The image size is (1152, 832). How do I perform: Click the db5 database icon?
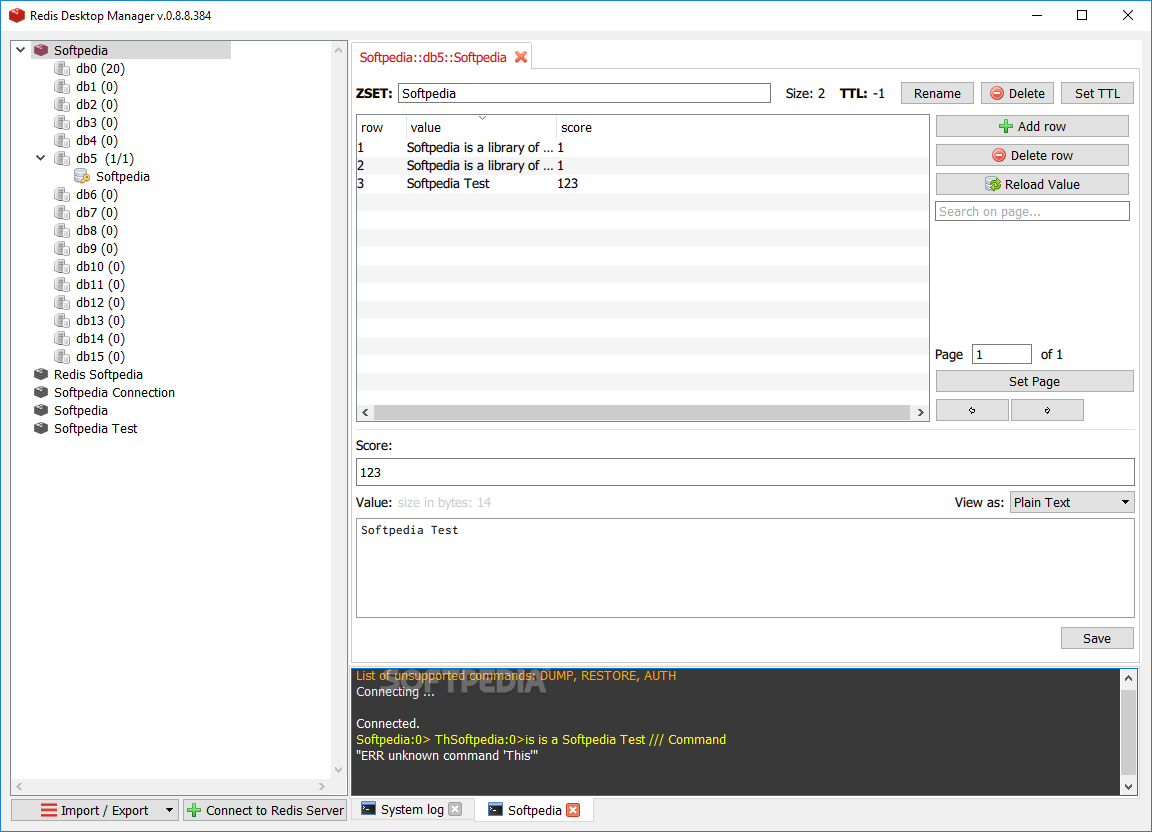pyautogui.click(x=62, y=159)
